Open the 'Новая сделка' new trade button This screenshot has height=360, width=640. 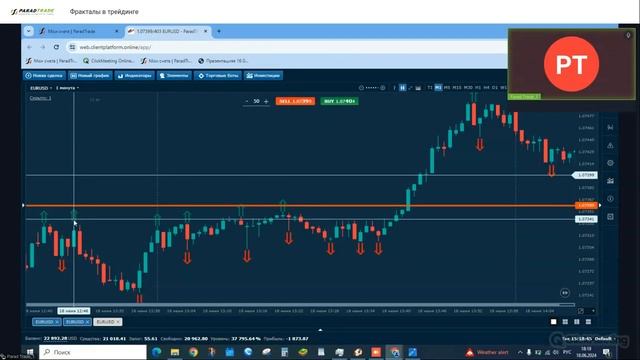point(44,76)
